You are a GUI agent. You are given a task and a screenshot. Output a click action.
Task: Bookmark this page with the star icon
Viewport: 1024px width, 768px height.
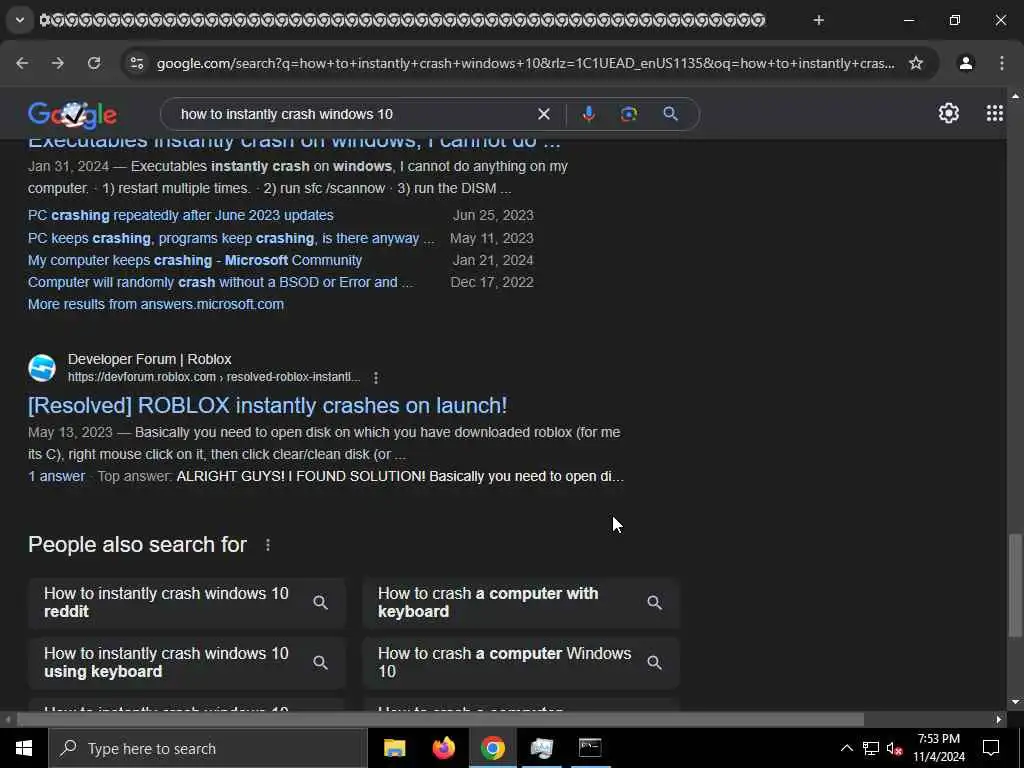tap(916, 63)
